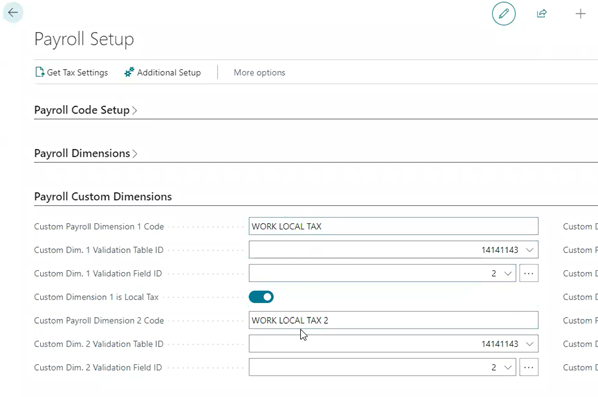This screenshot has width=598, height=397.
Task: Go back with the left arrow icon
Action: pos(13,13)
